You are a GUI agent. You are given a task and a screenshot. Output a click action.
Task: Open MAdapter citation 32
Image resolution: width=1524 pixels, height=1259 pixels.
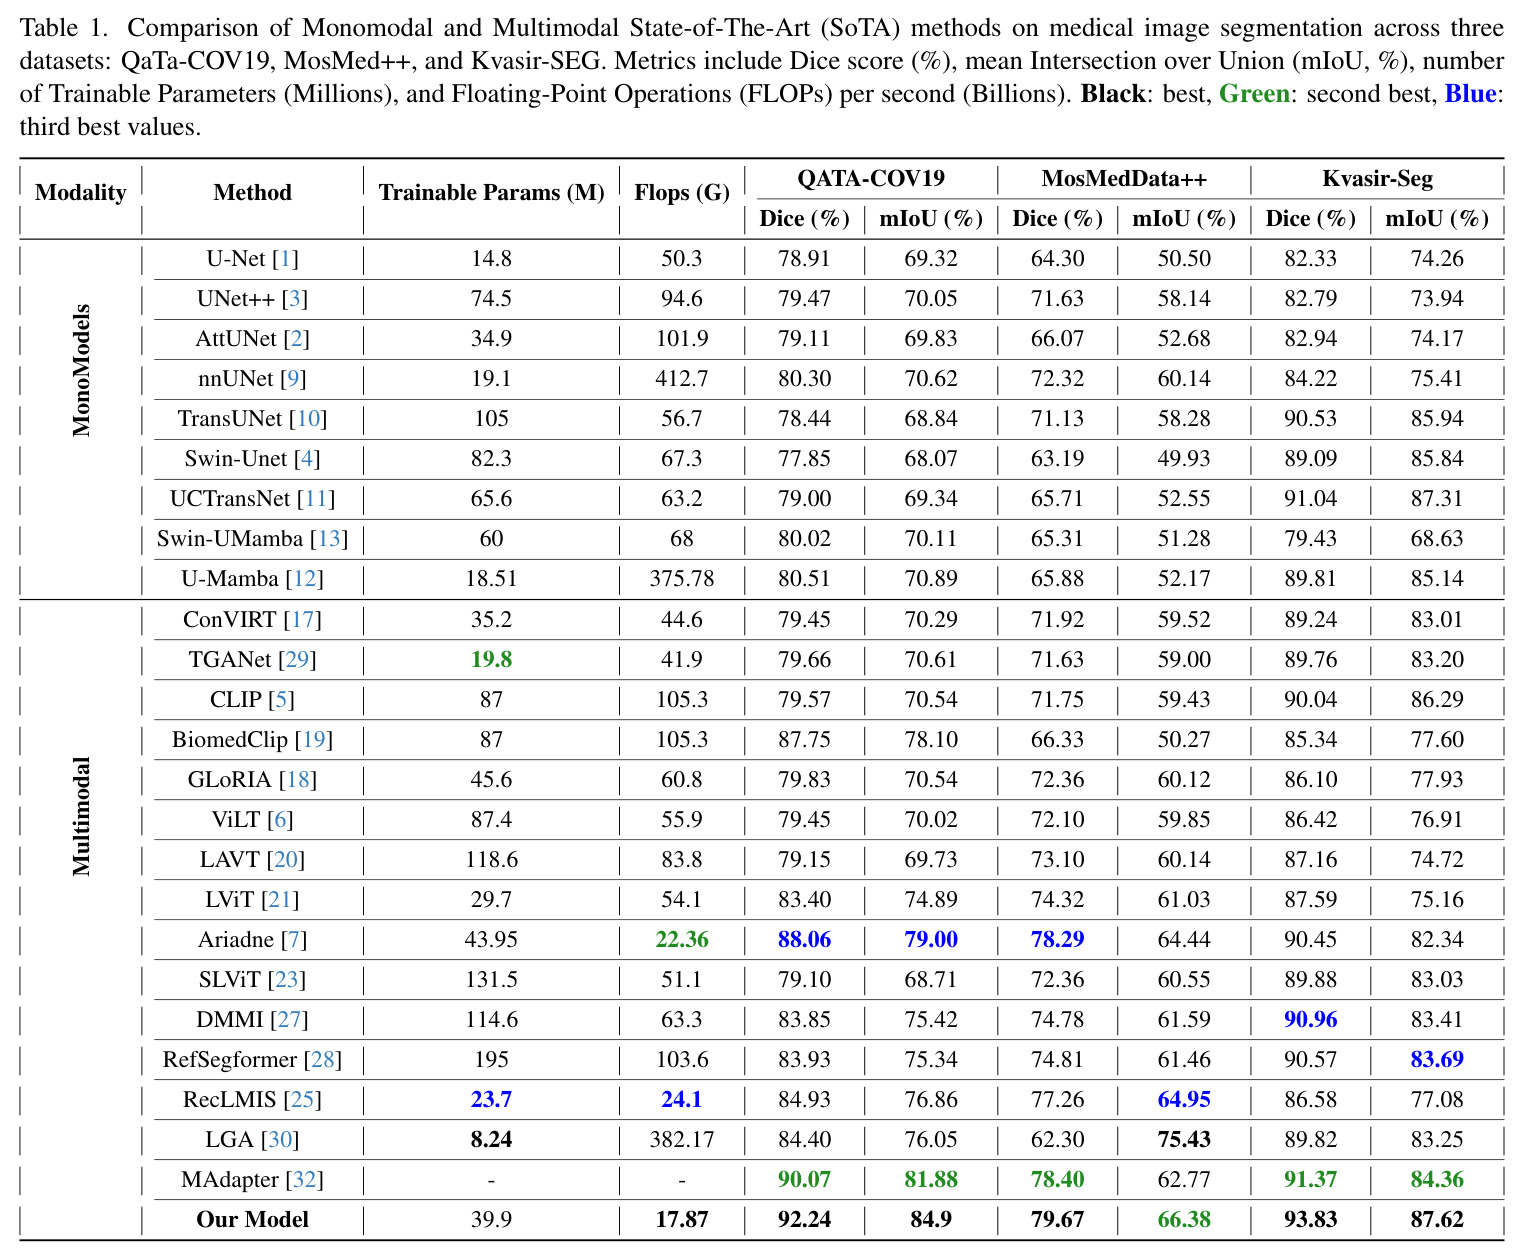coord(305,1180)
